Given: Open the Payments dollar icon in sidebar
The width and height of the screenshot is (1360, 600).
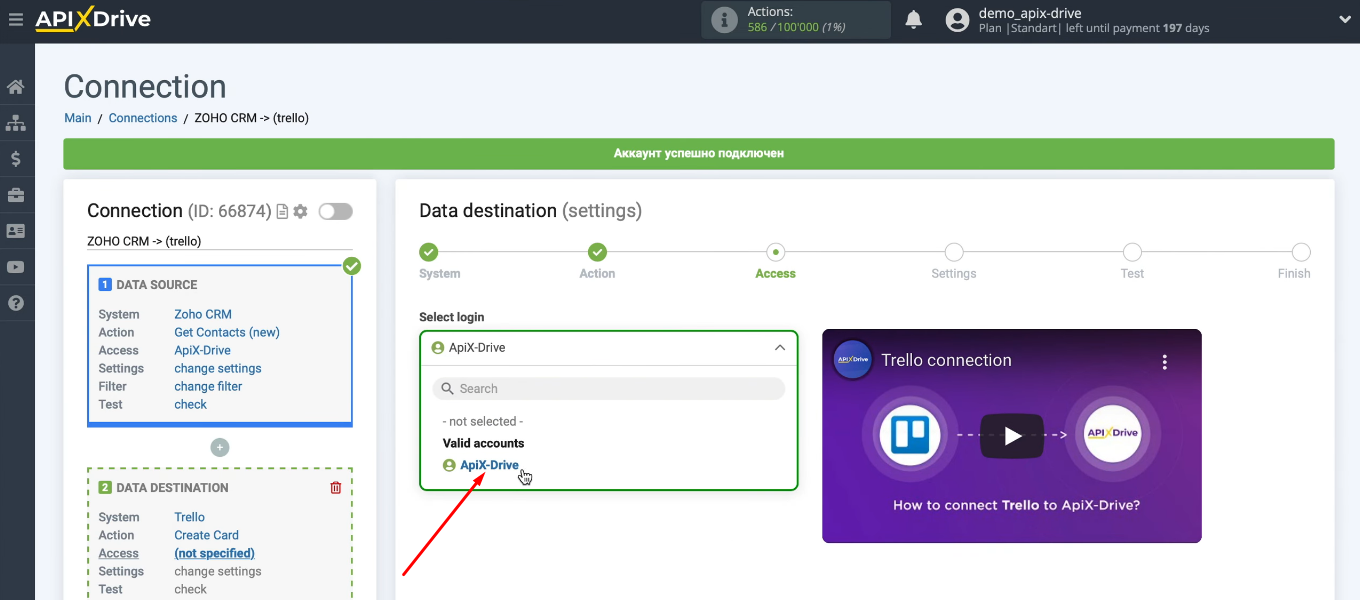Looking at the screenshot, I should click(16, 158).
